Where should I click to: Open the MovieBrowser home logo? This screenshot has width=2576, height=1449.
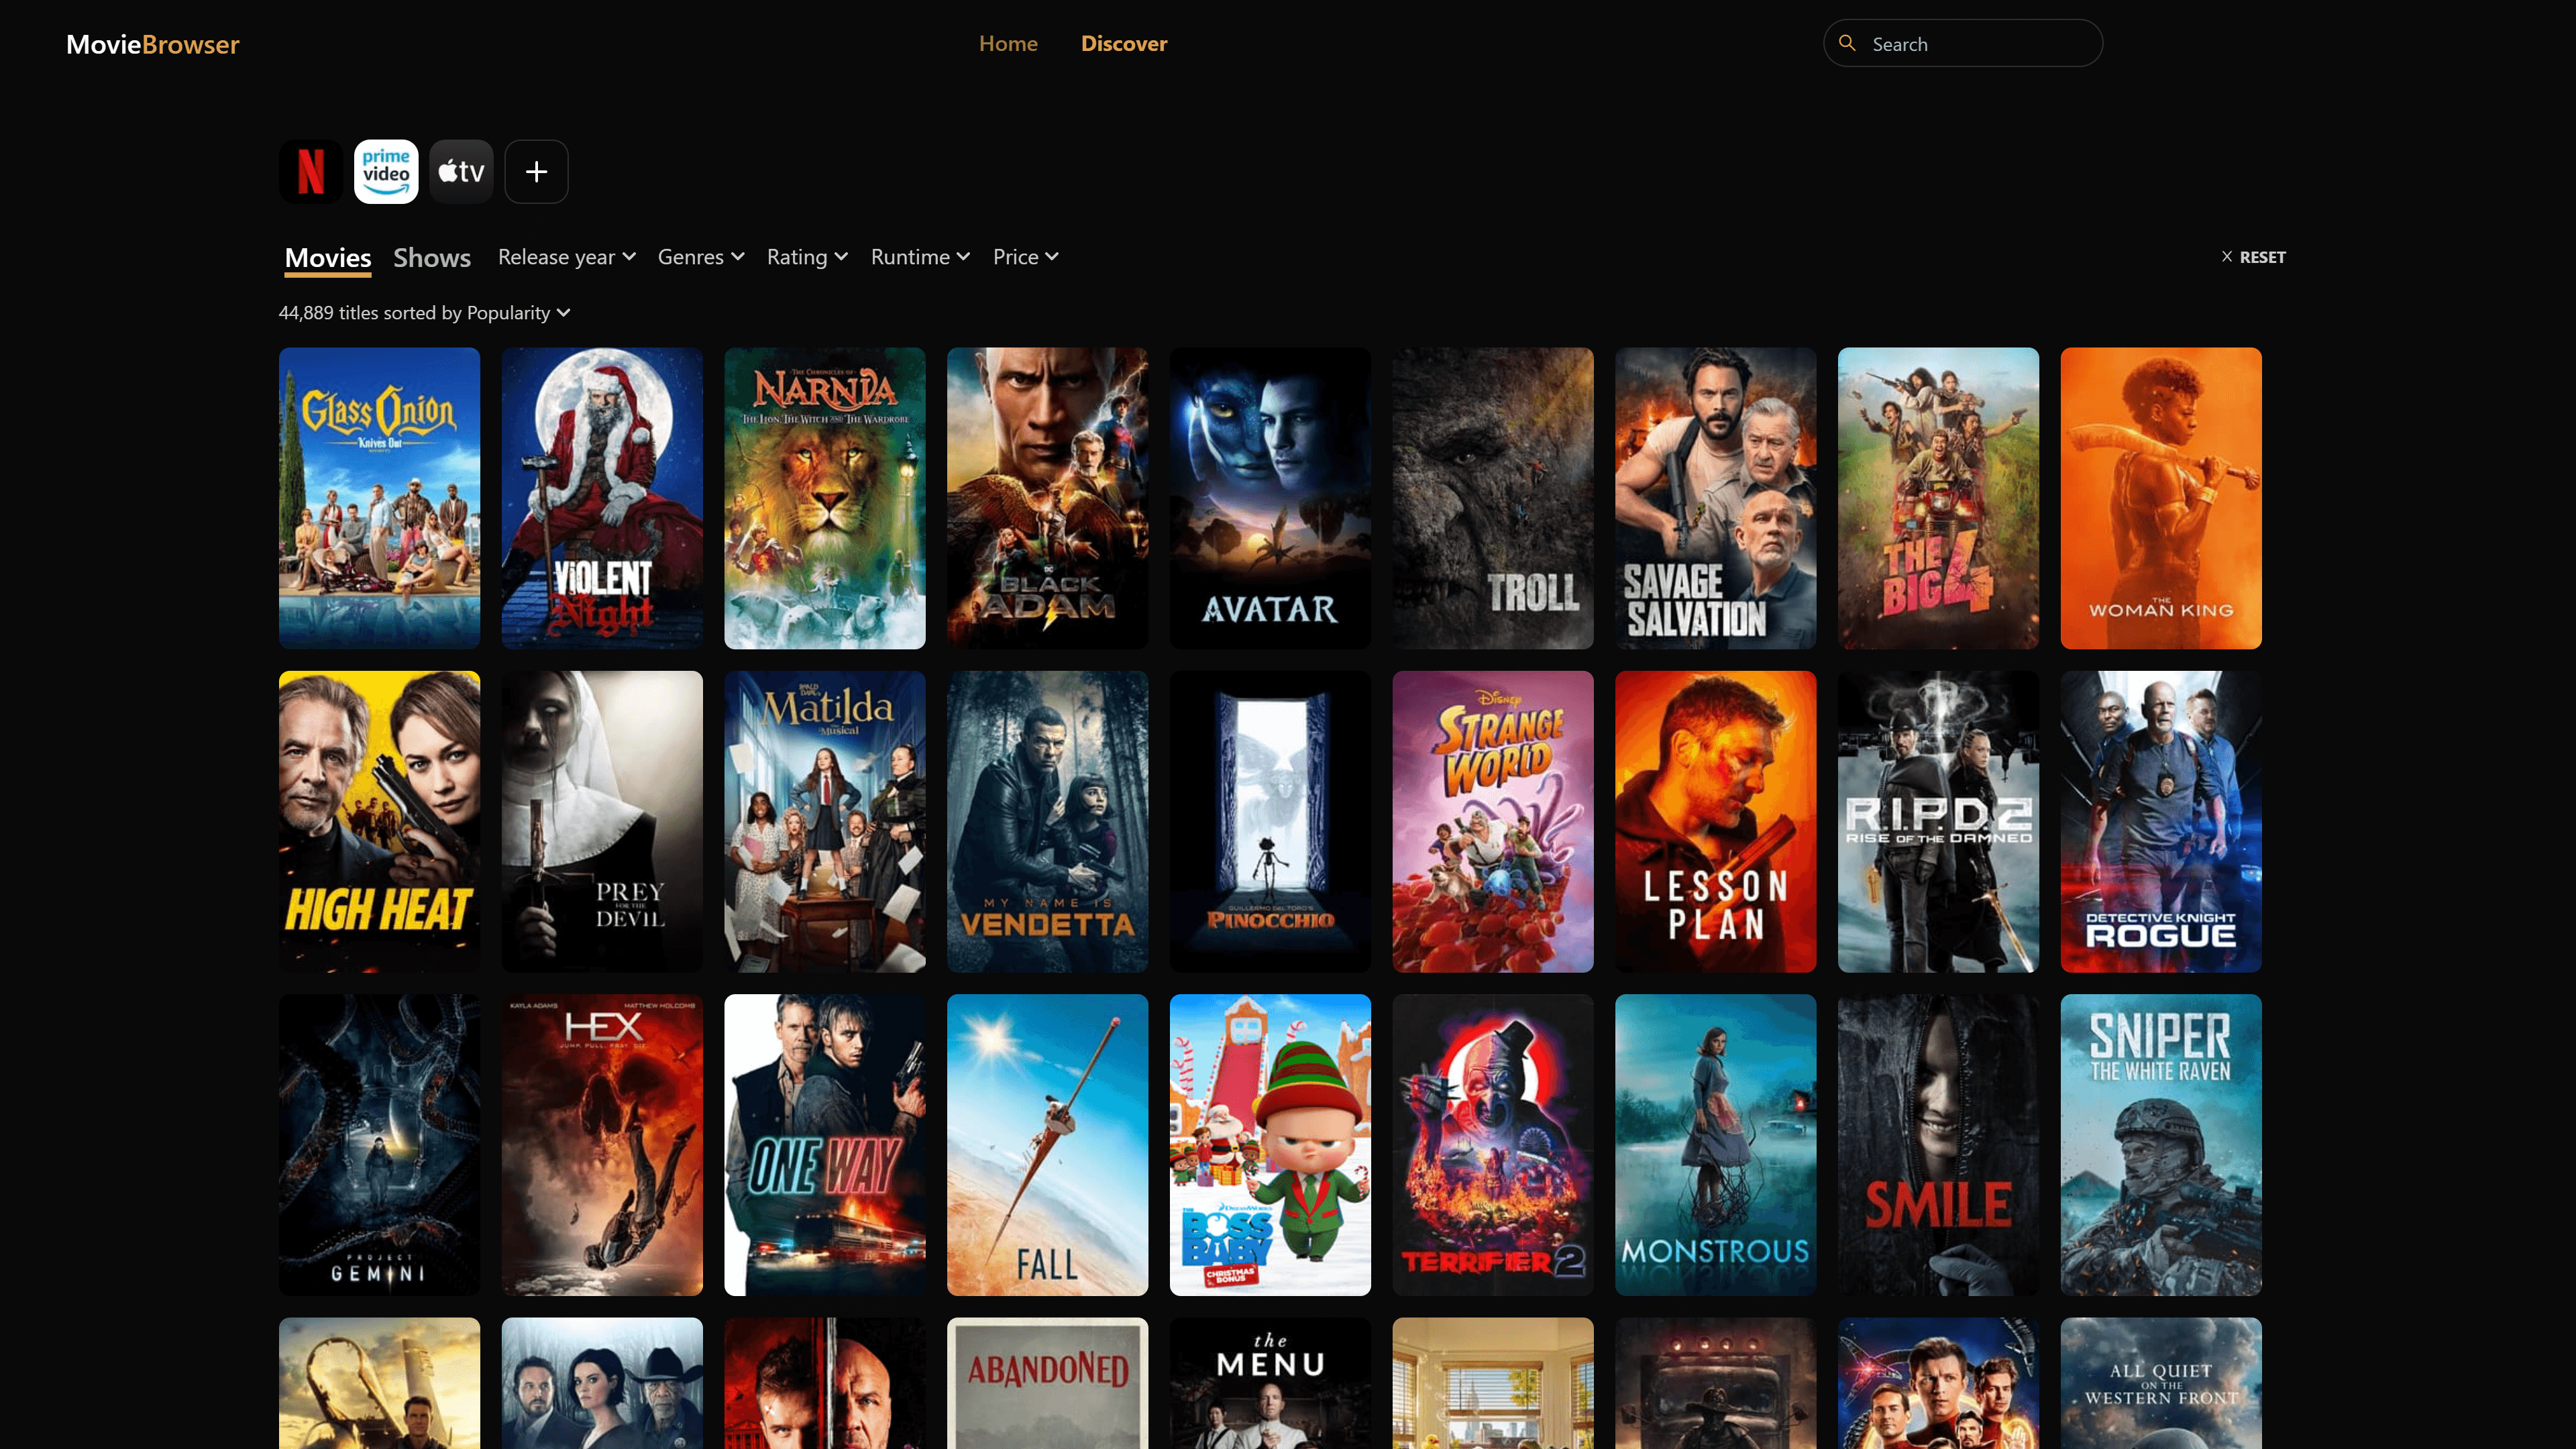[x=152, y=42]
